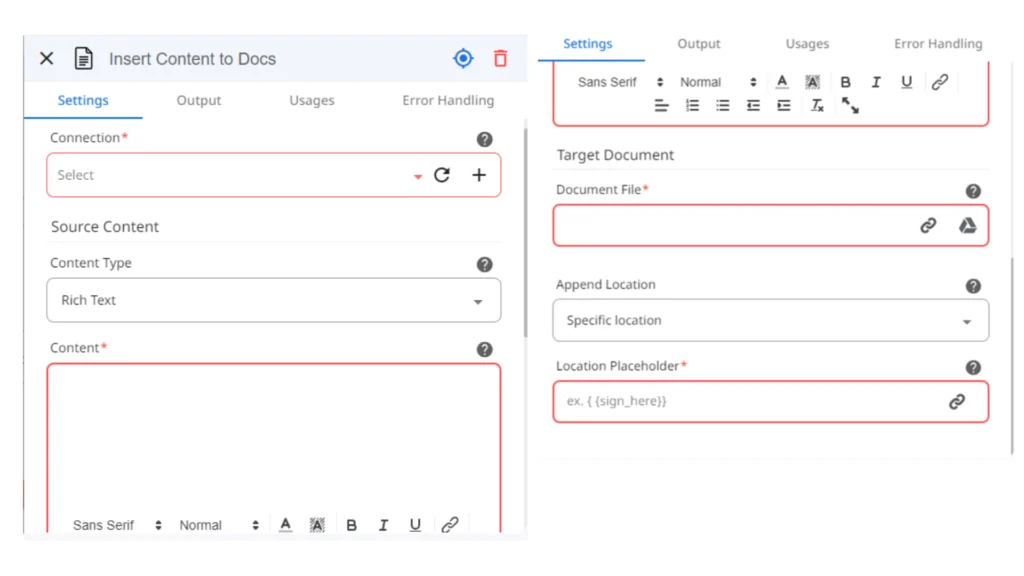
Task: Click the blue target locate icon
Action: [x=463, y=59]
